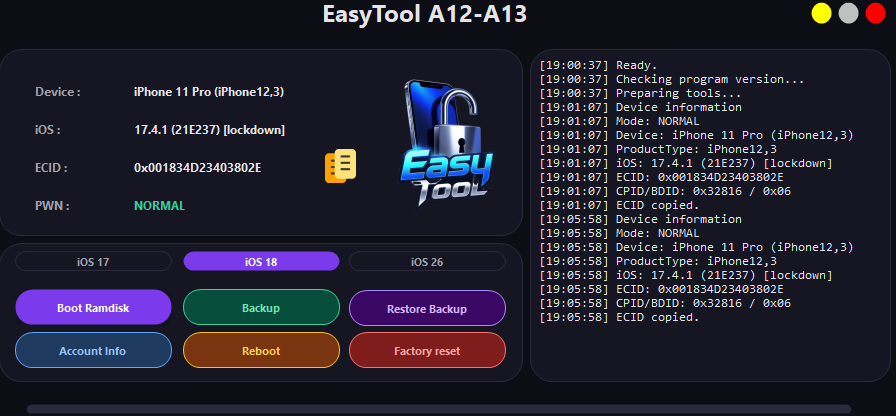This screenshot has height=416, width=896.
Task: Select the bold iOS version in the info panel
Action: [210, 130]
